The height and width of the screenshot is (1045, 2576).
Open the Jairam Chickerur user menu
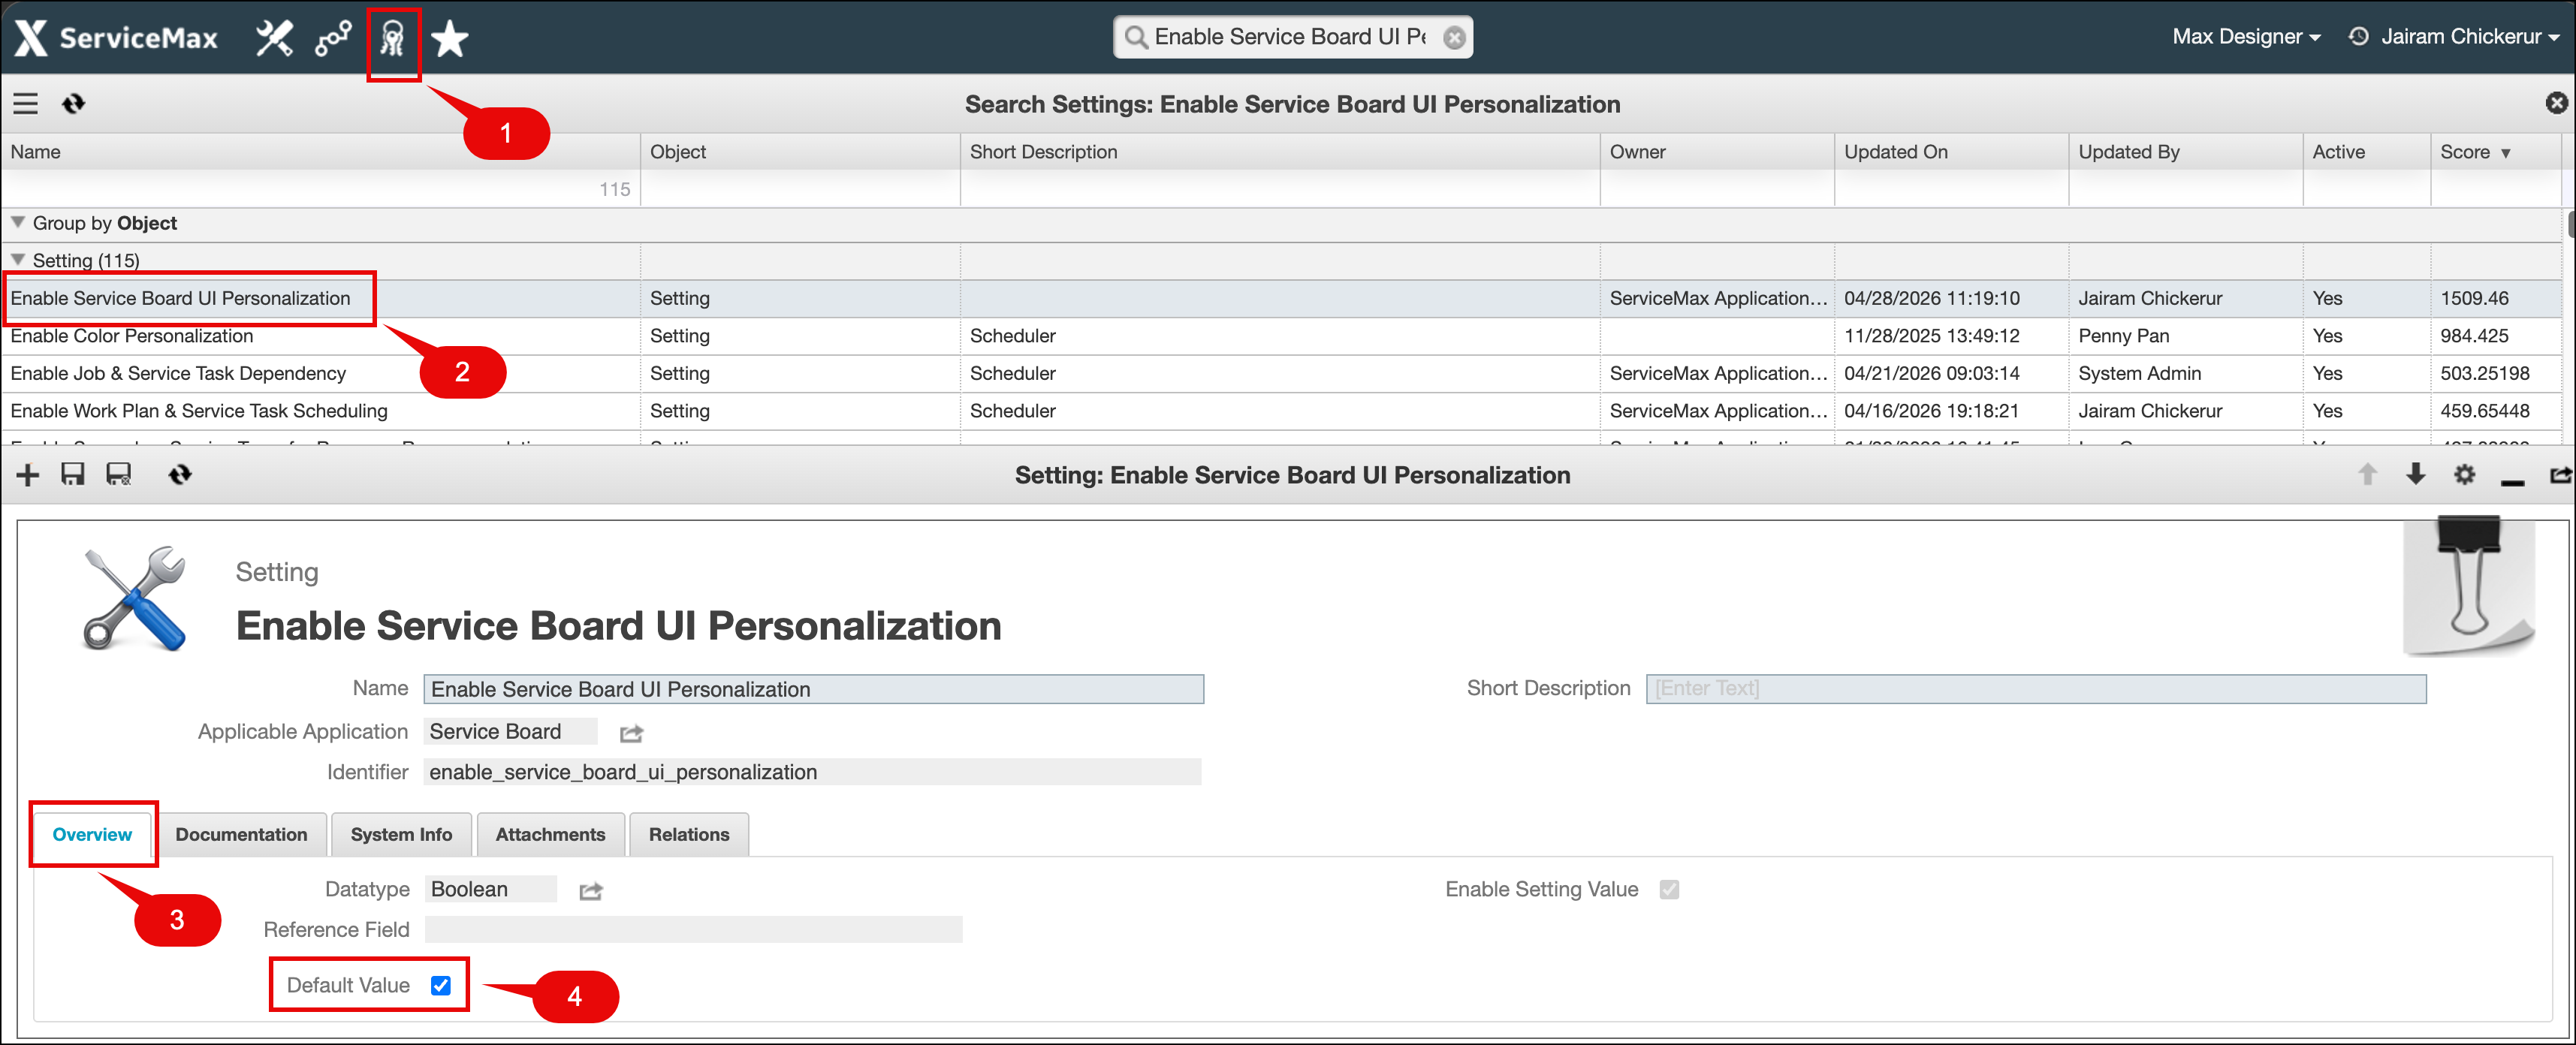pos(2469,37)
